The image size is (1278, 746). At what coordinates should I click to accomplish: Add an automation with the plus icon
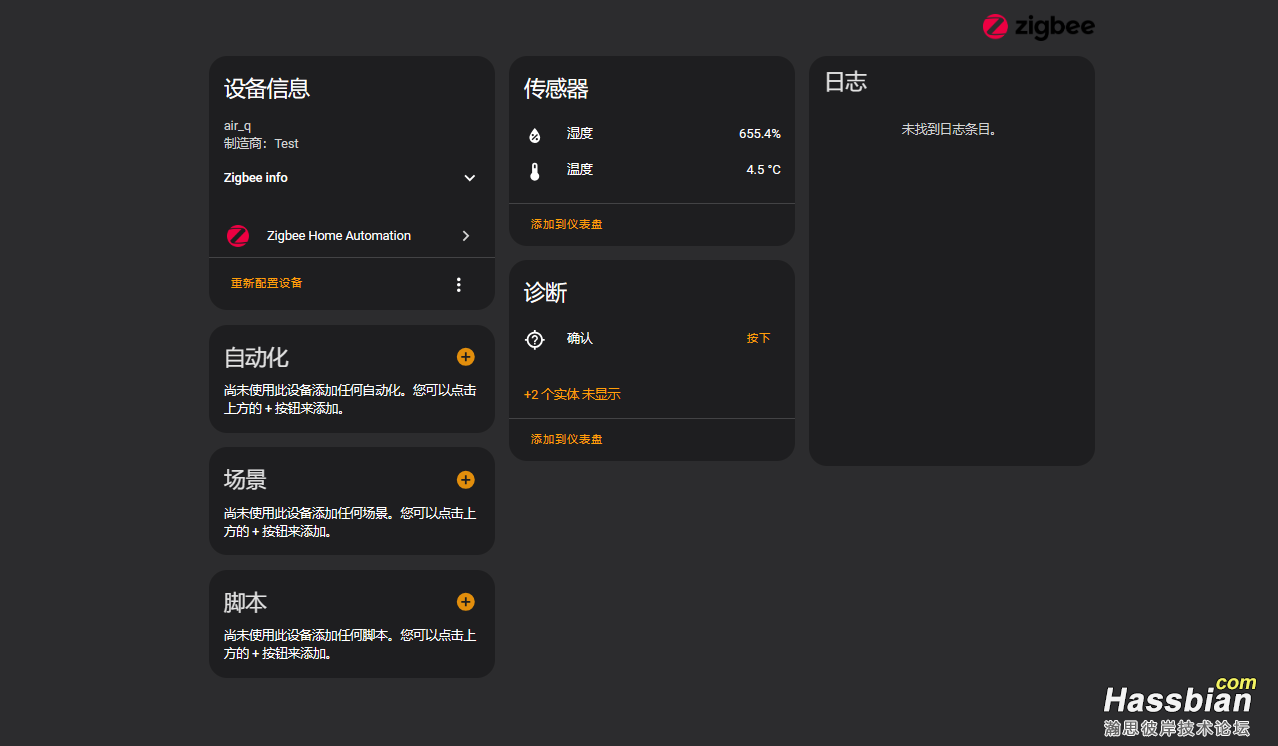pos(466,357)
